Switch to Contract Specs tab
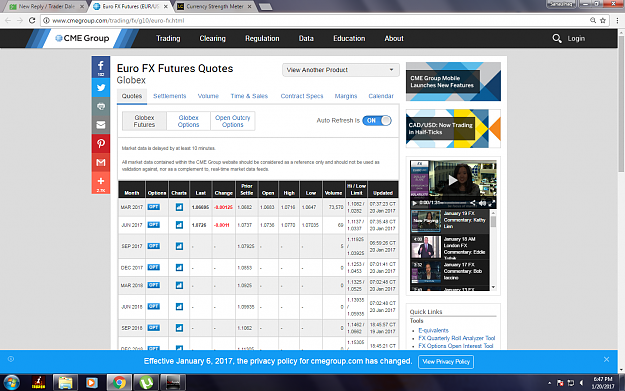 coord(302,96)
